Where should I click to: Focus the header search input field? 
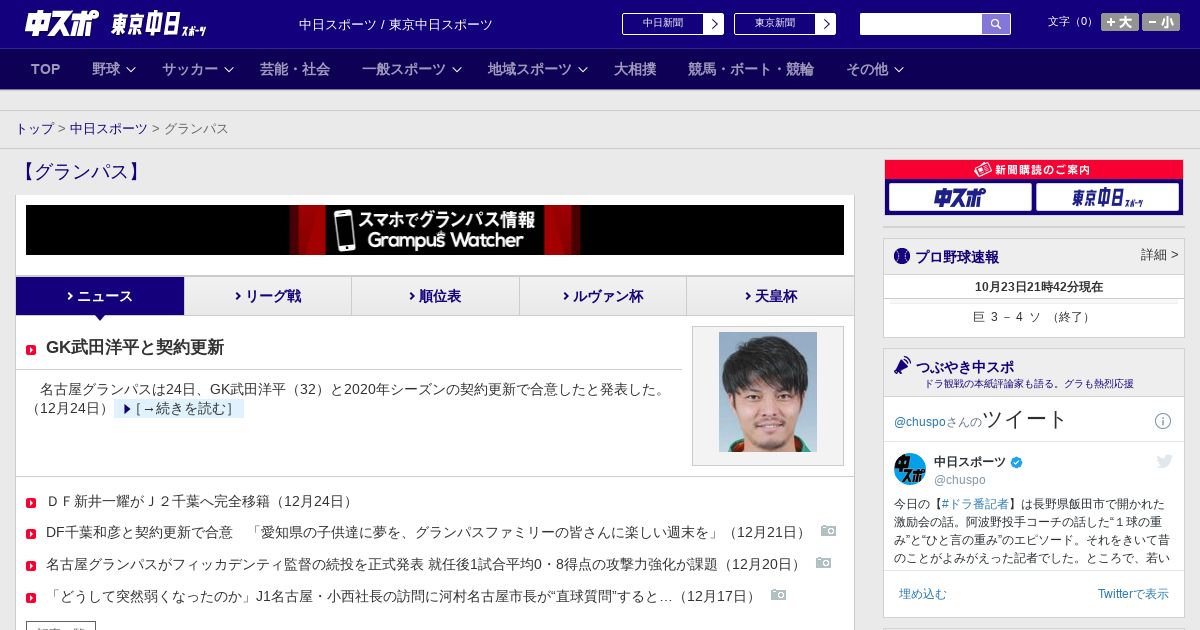click(x=921, y=24)
